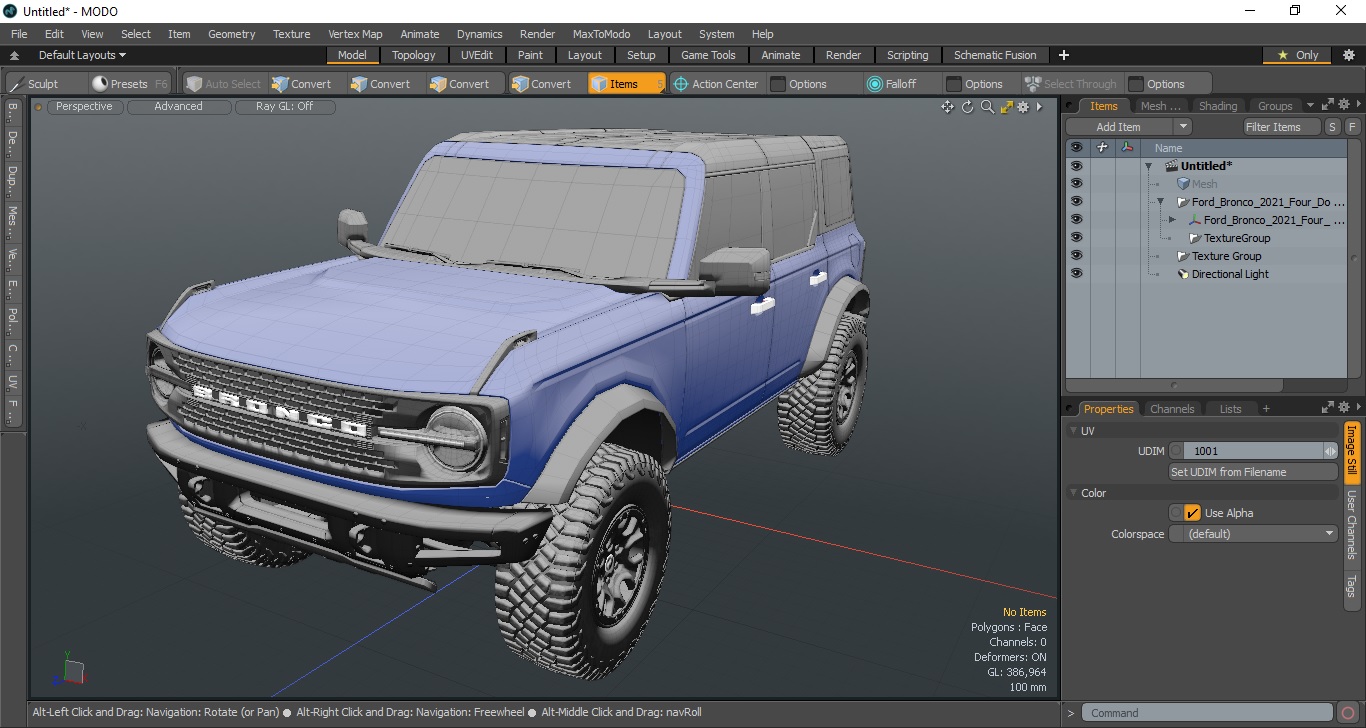Open the Action Center menu
1366x728 pixels.
pyautogui.click(x=716, y=84)
